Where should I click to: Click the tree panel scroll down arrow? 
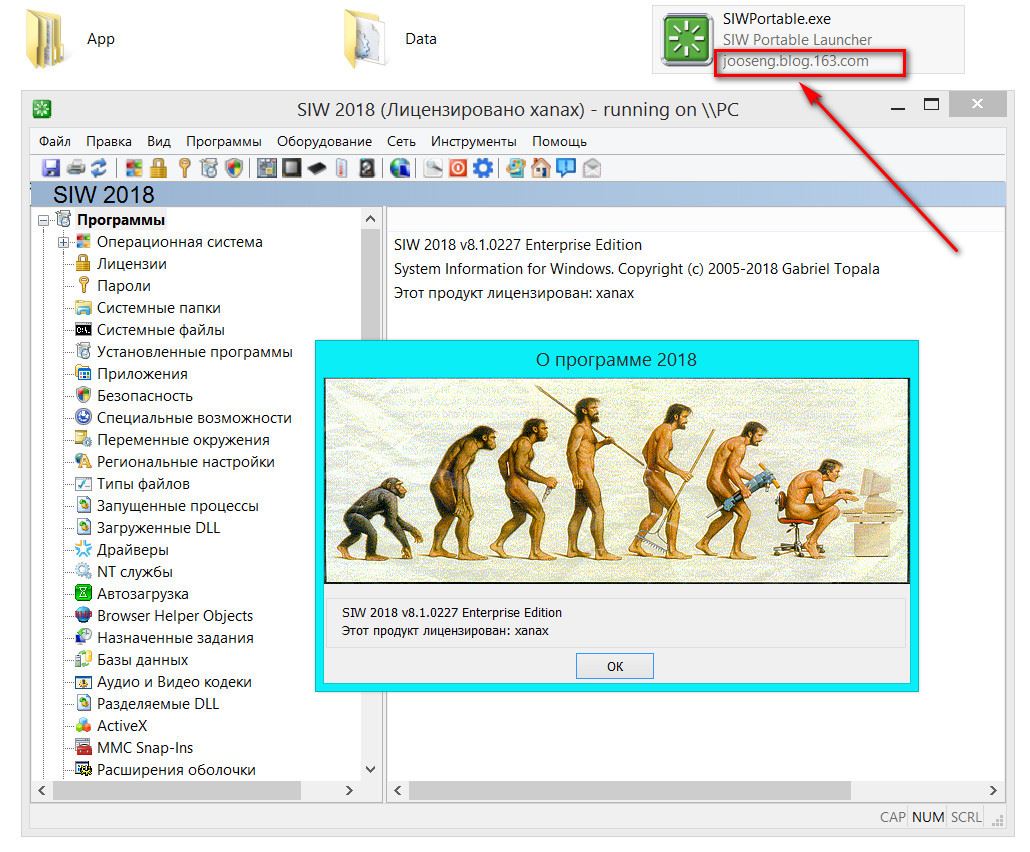(370, 769)
